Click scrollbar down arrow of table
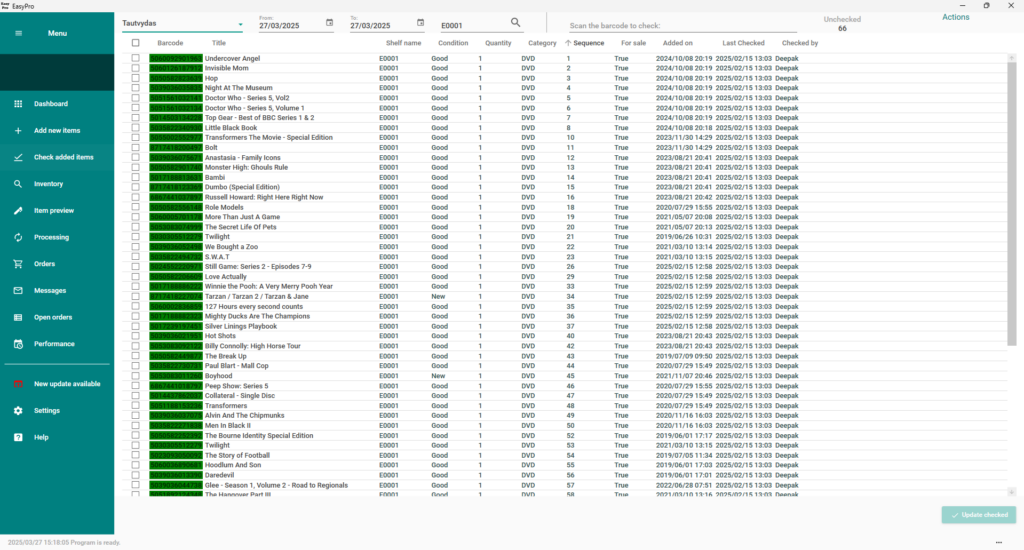The height and width of the screenshot is (550, 1024). pyautogui.click(x=1012, y=493)
